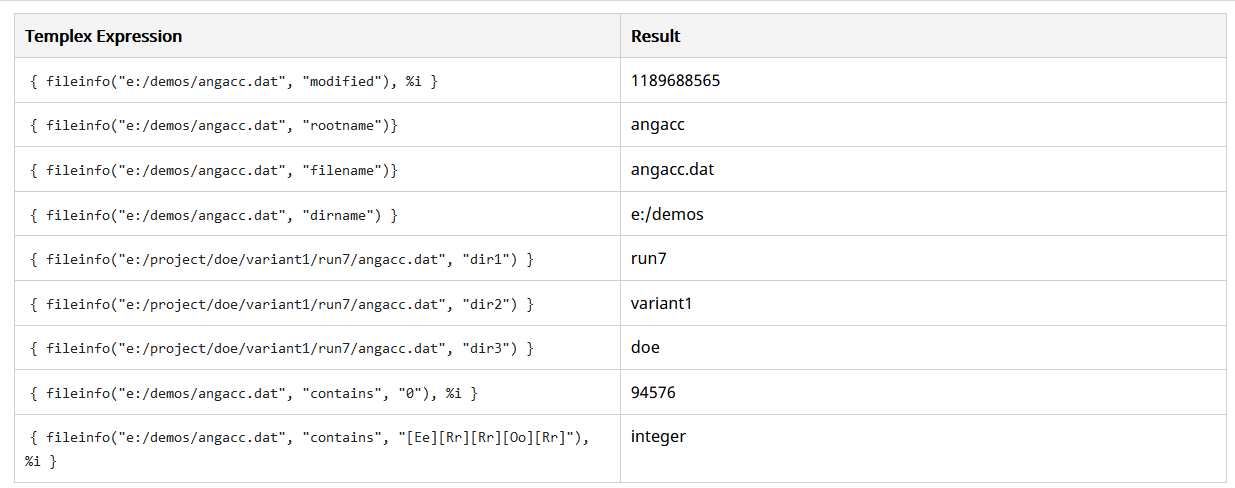Click the integer result cell
Viewport: 1235px width, 488px height.
coord(658,437)
